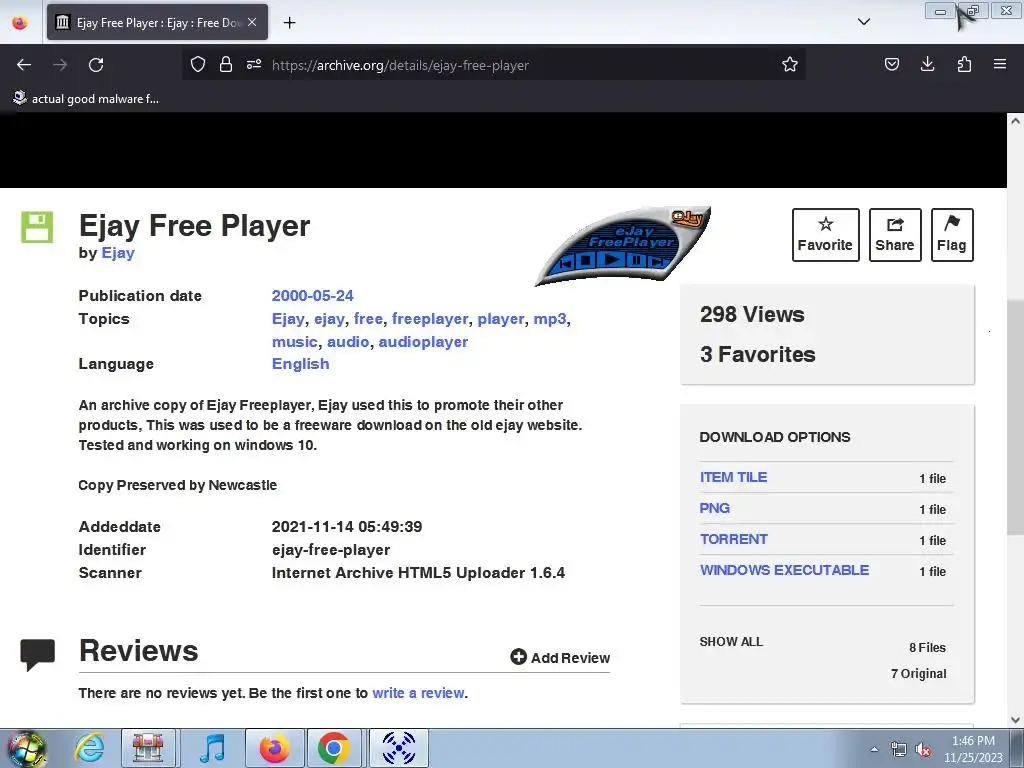Close the Ejay Free Player tab
Viewport: 1024px width, 768px height.
pos(252,22)
